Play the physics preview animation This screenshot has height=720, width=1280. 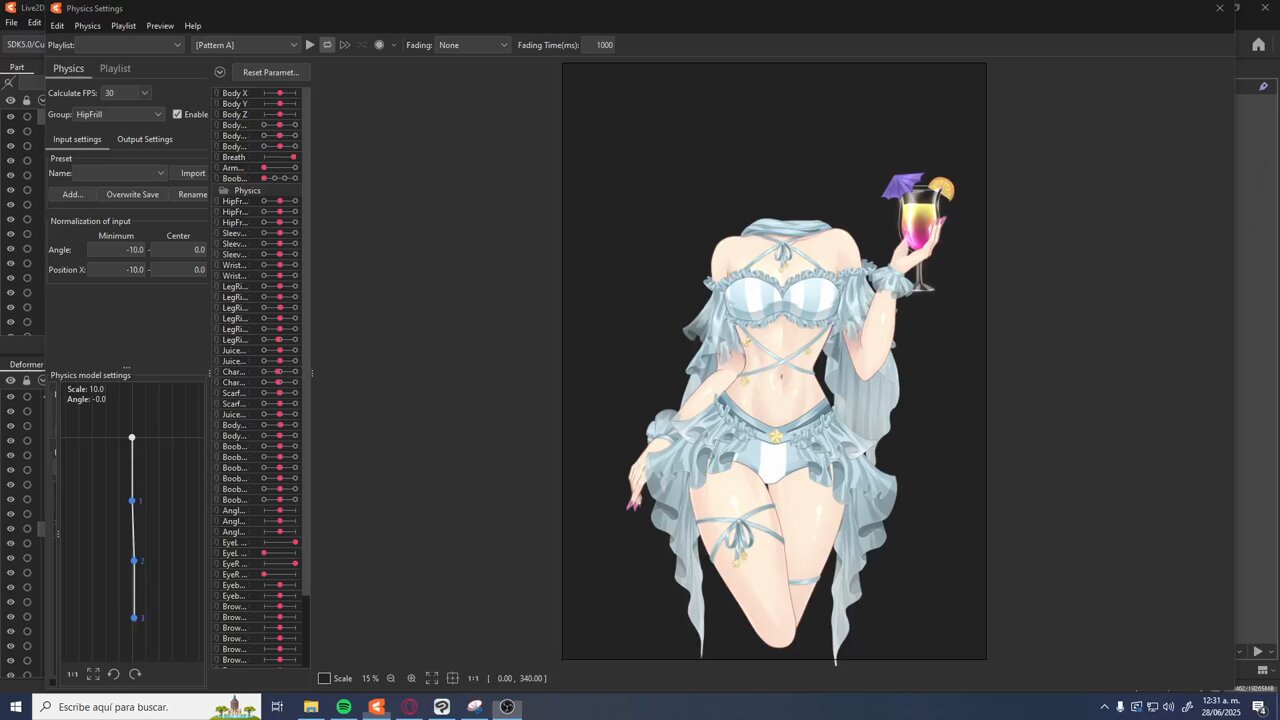pyautogui.click(x=310, y=45)
